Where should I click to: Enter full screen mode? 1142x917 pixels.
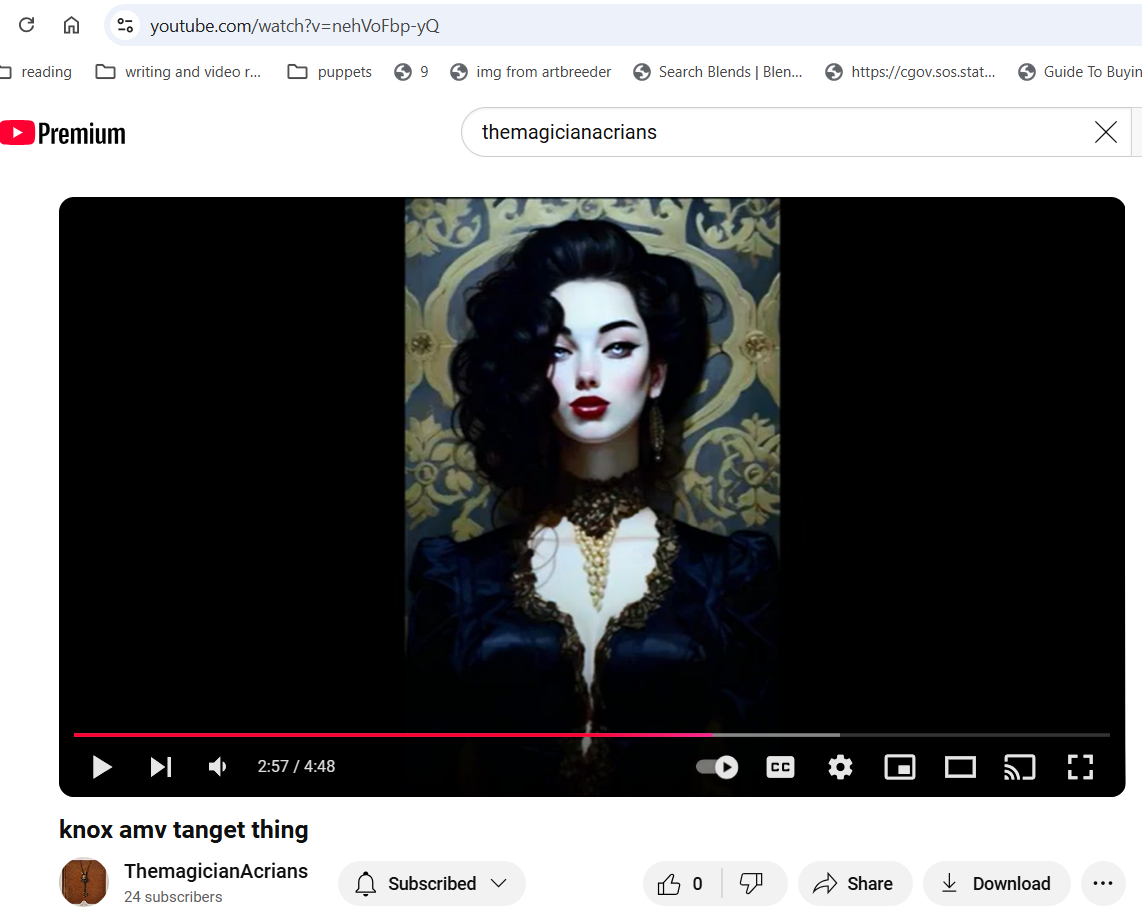[1080, 767]
